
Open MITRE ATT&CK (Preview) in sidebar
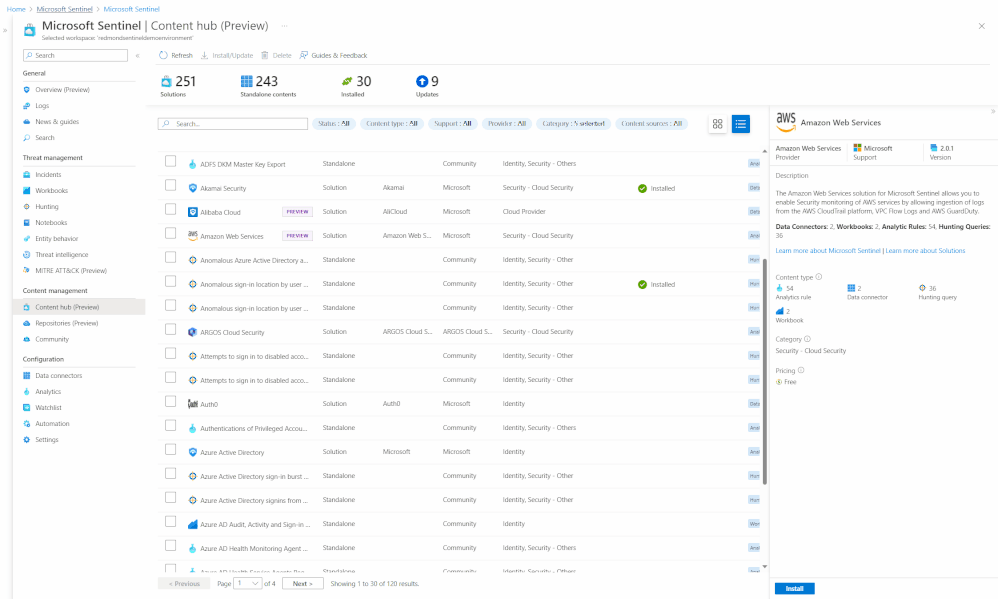click(71, 271)
